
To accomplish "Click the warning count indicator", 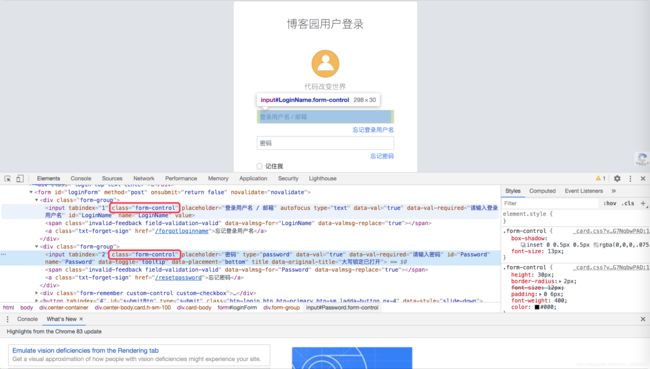I will [601, 178].
